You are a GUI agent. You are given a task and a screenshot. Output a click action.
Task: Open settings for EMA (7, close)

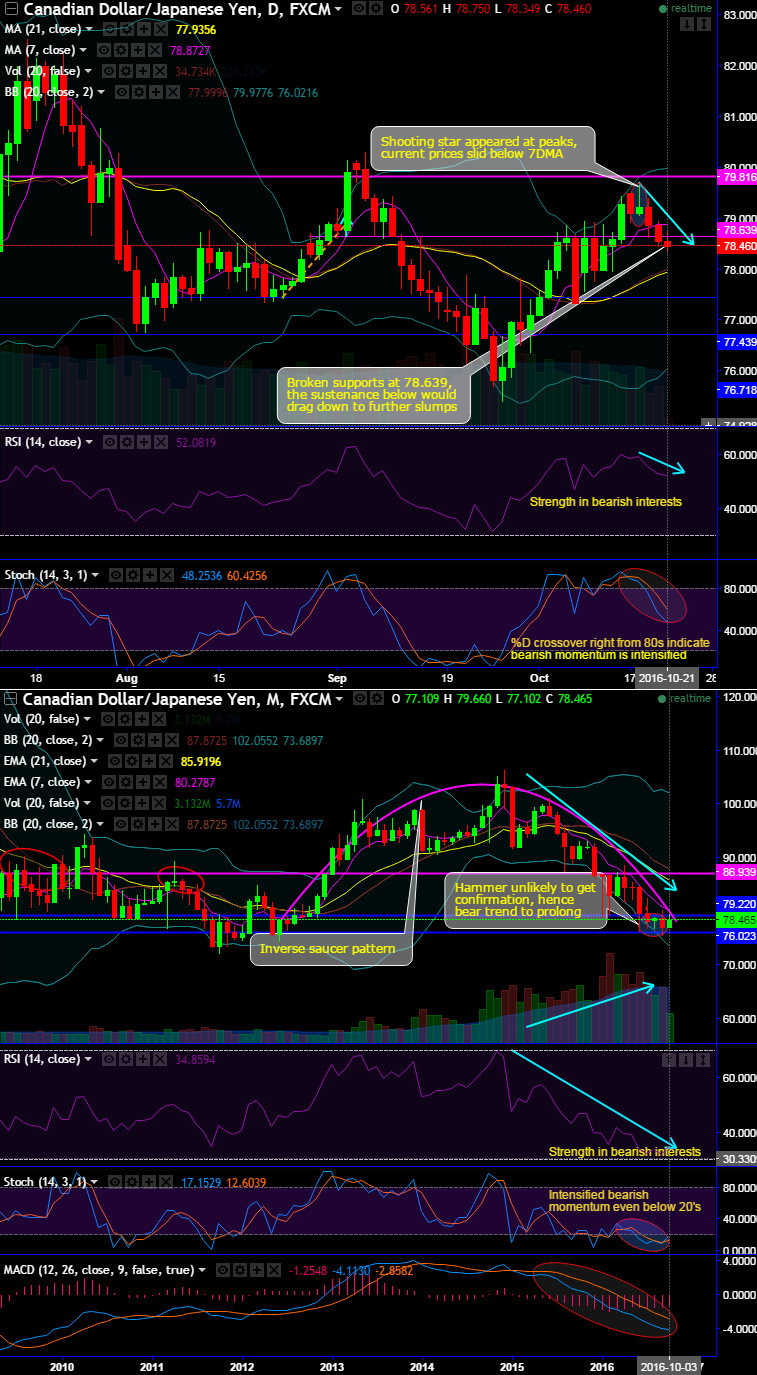pos(124,782)
